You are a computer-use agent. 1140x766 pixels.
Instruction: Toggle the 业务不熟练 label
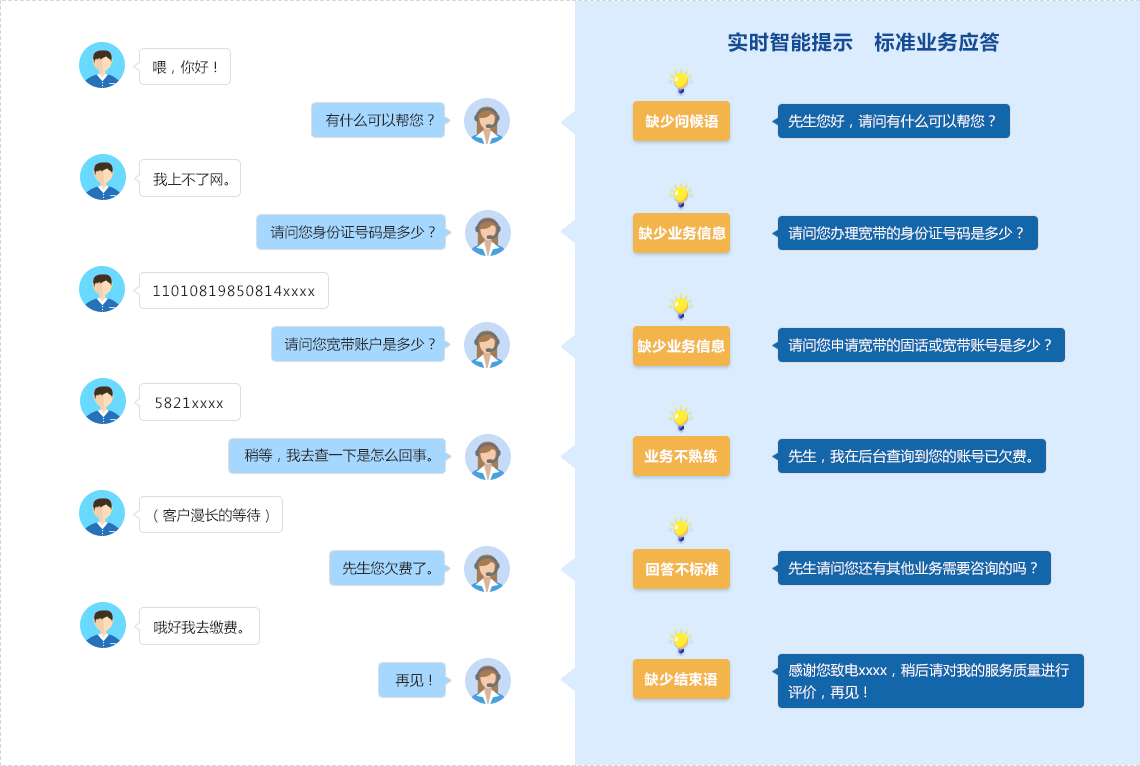(681, 456)
